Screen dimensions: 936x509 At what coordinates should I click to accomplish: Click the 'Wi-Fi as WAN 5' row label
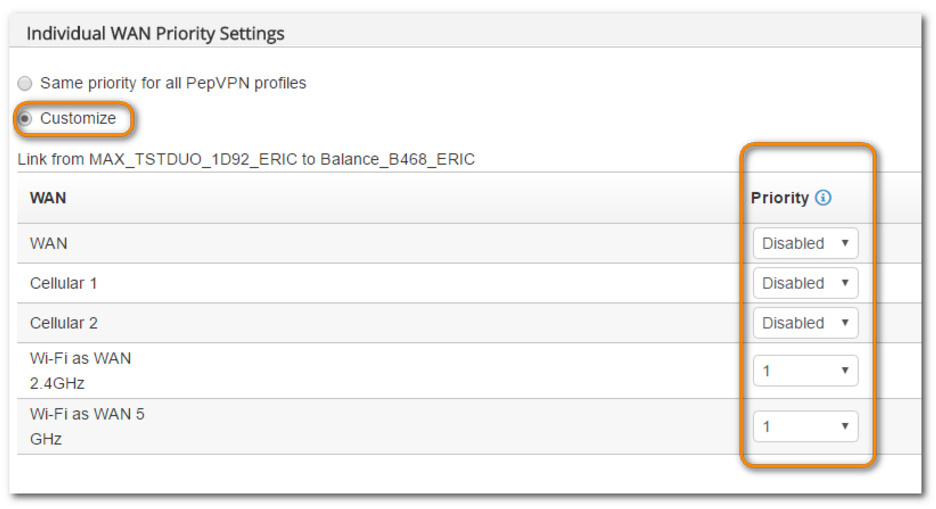tap(87, 414)
